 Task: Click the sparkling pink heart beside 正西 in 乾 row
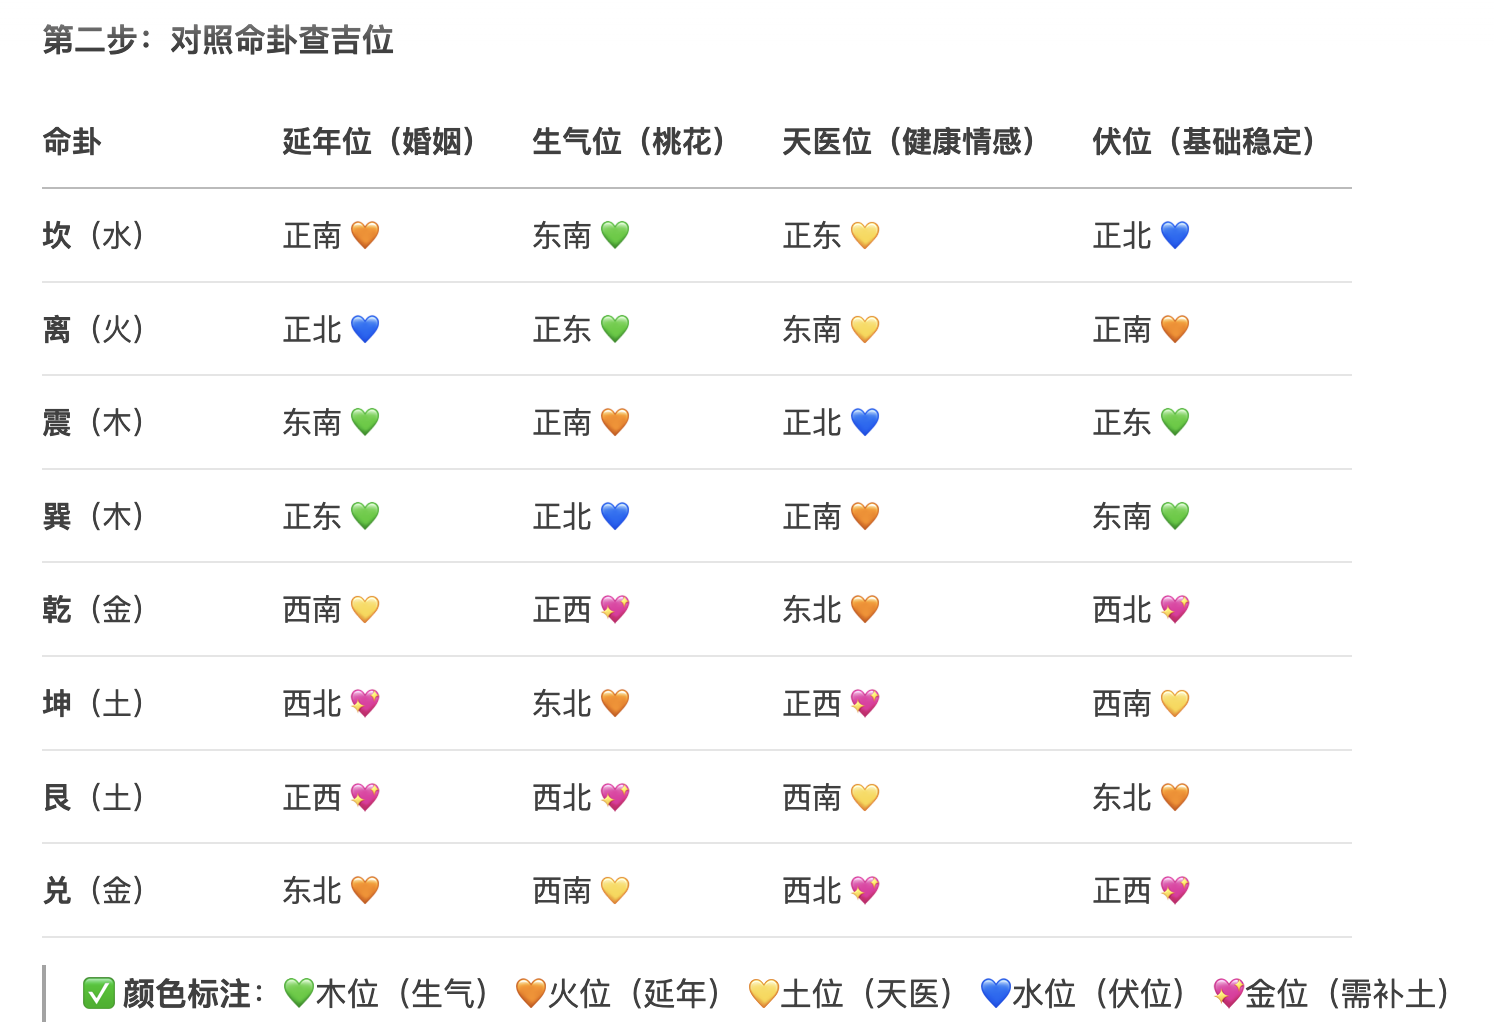tap(615, 609)
